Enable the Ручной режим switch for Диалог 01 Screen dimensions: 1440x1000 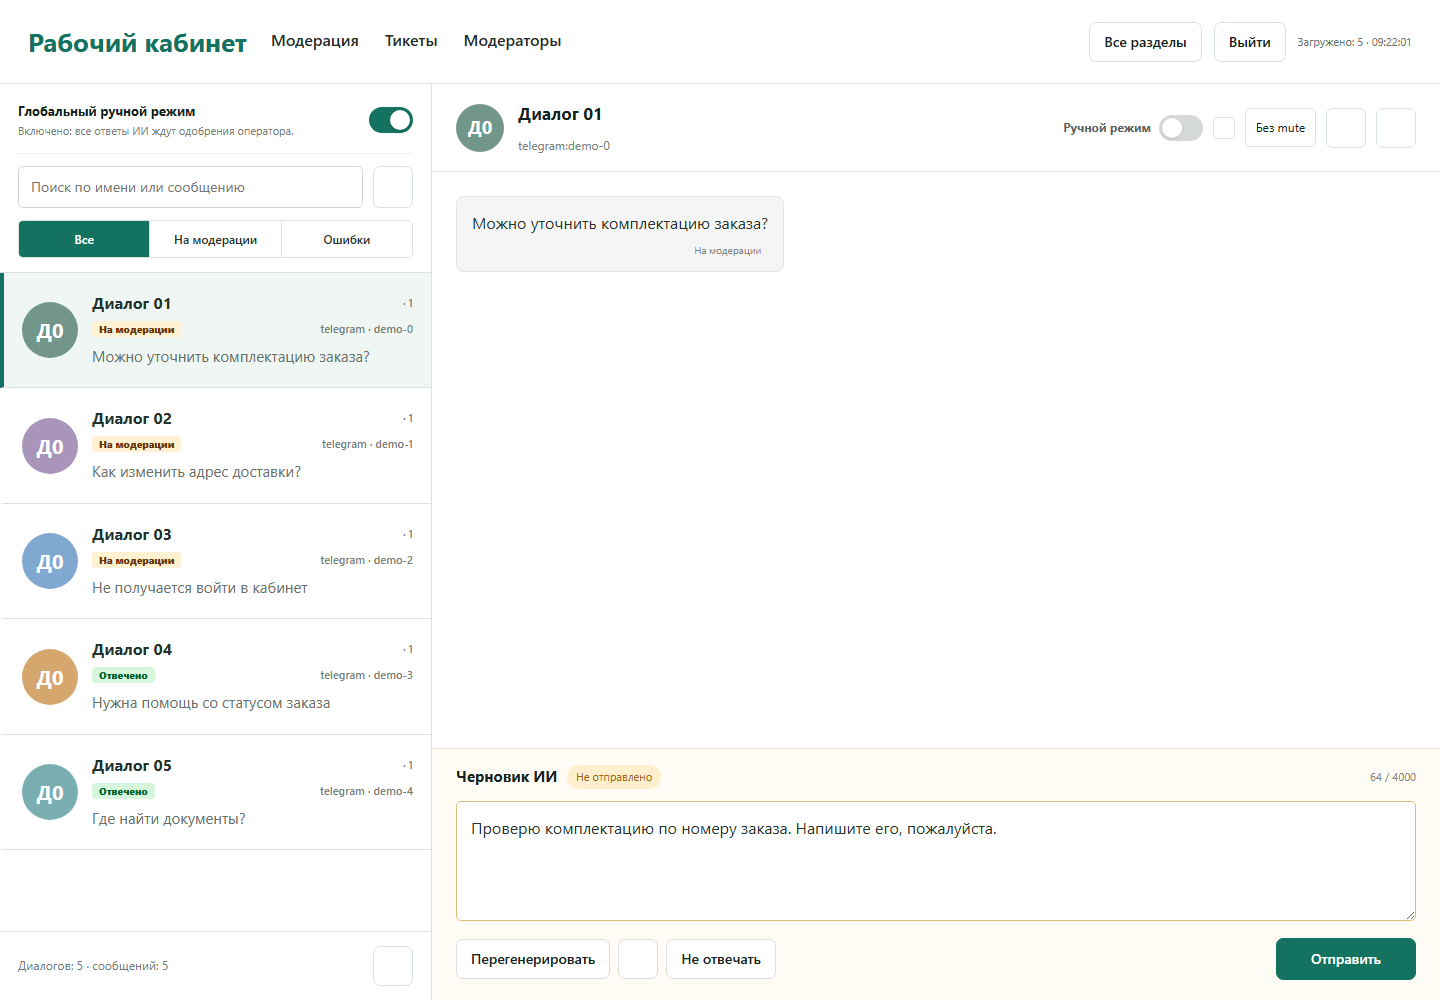(x=1181, y=128)
